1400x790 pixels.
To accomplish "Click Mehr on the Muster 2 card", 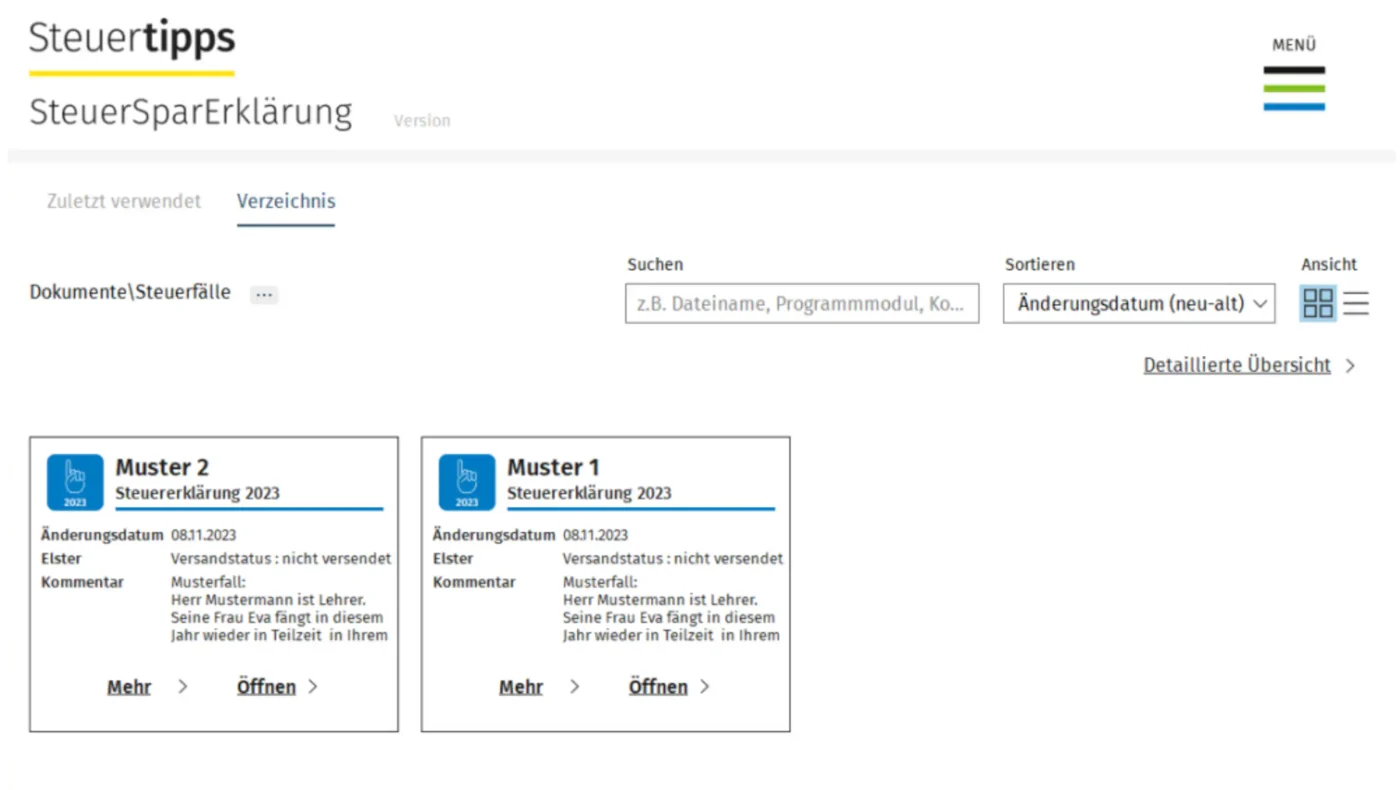I will coord(129,687).
